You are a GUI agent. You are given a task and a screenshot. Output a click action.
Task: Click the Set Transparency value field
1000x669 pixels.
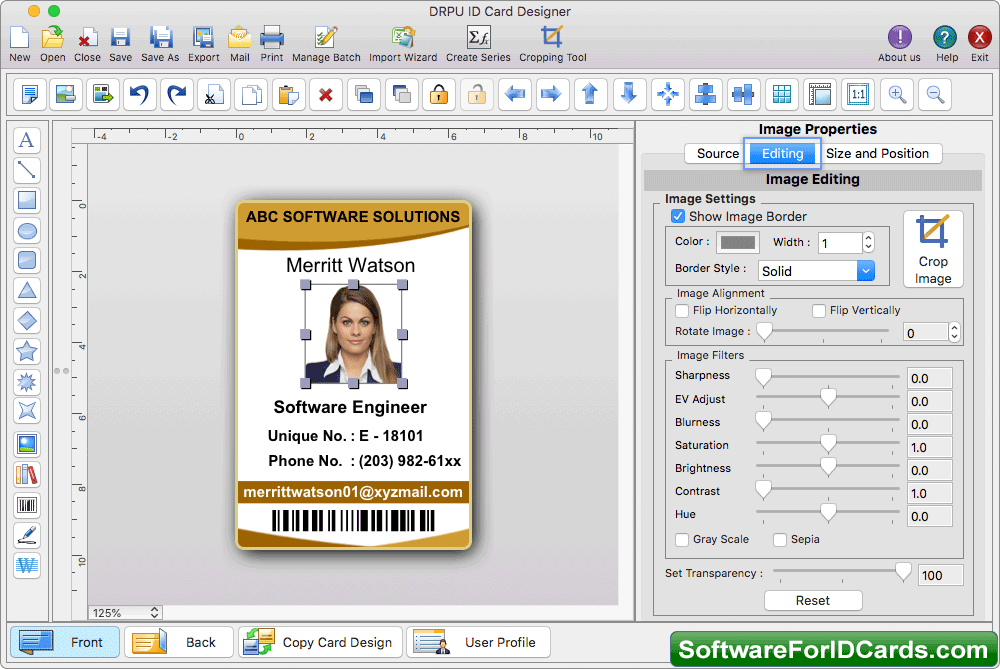pyautogui.click(x=940, y=575)
